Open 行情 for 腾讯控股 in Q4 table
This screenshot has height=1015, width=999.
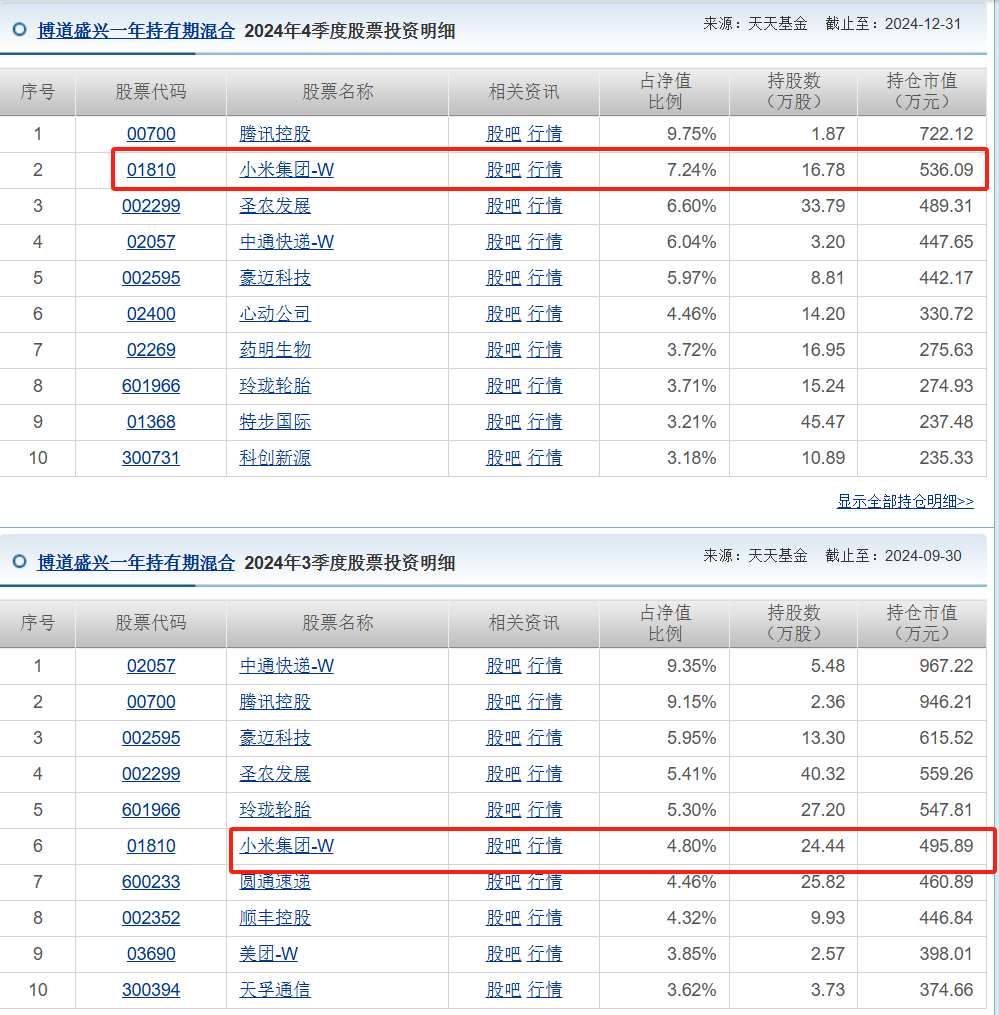click(544, 134)
